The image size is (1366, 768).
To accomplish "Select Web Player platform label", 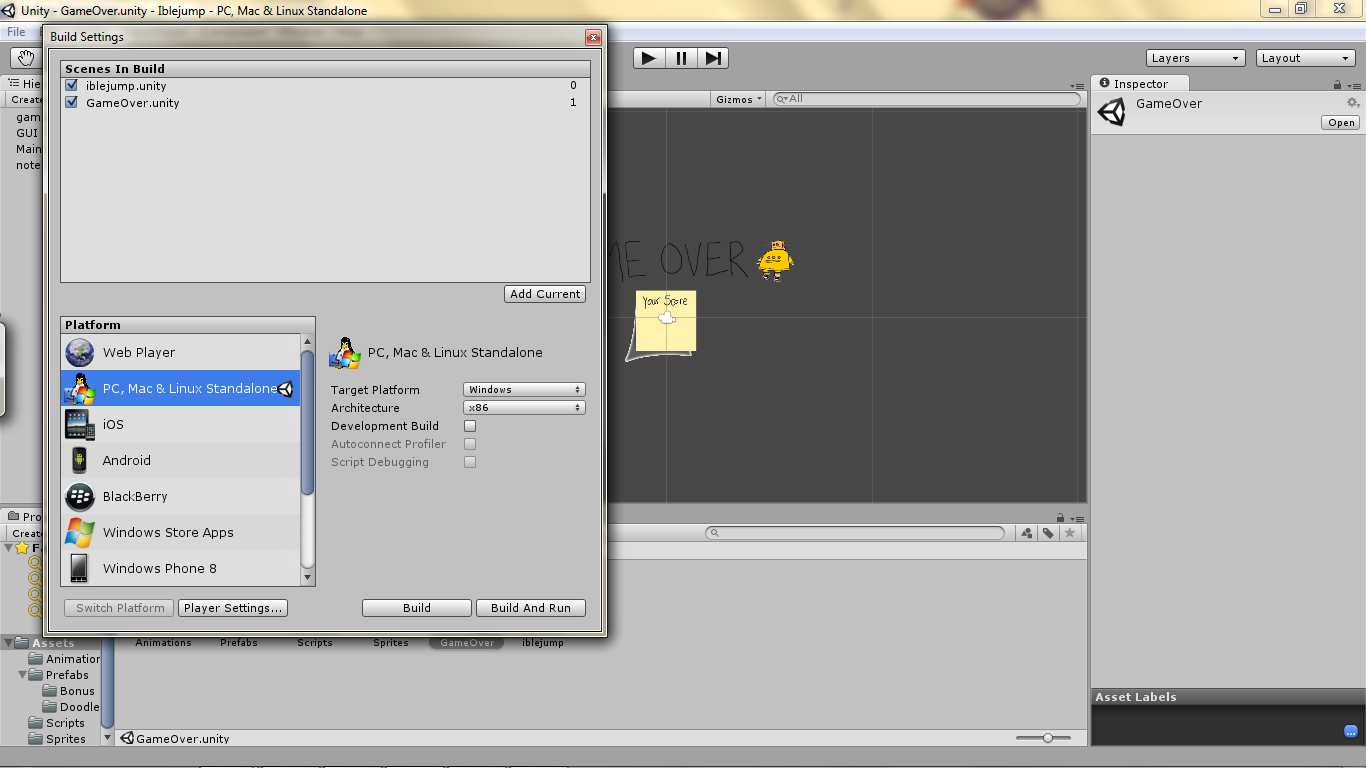I will pyautogui.click(x=139, y=352).
